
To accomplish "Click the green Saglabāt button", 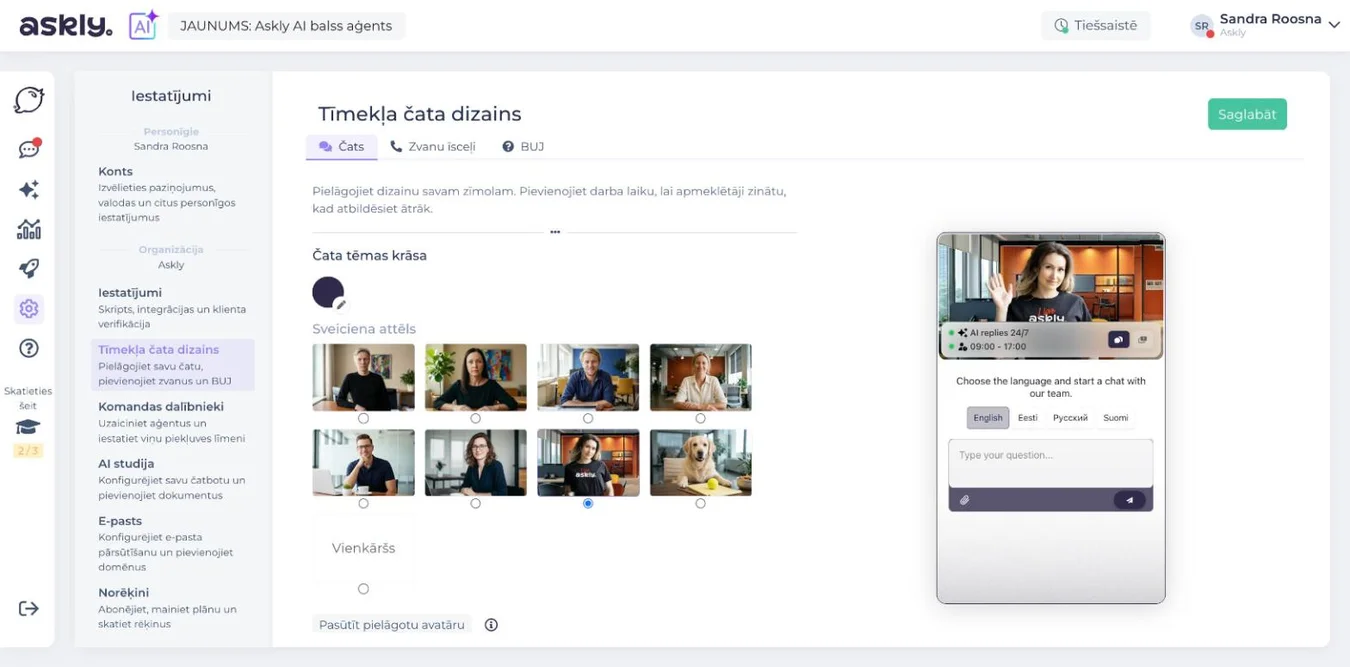I will coord(1247,114).
